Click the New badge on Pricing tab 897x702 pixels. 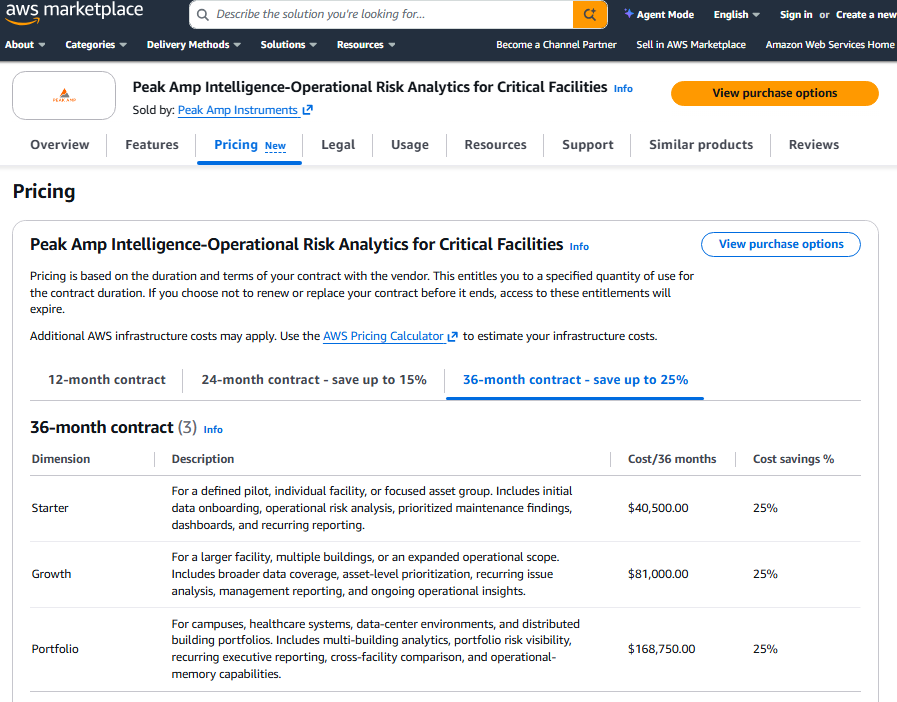[x=275, y=146]
